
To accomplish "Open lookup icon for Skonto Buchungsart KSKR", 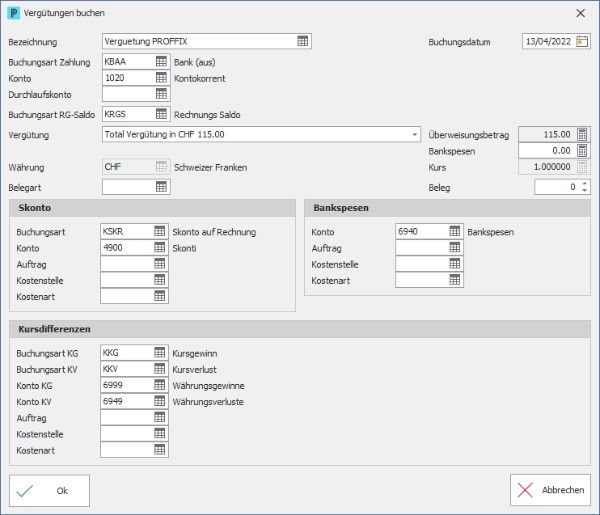I will tap(160, 231).
